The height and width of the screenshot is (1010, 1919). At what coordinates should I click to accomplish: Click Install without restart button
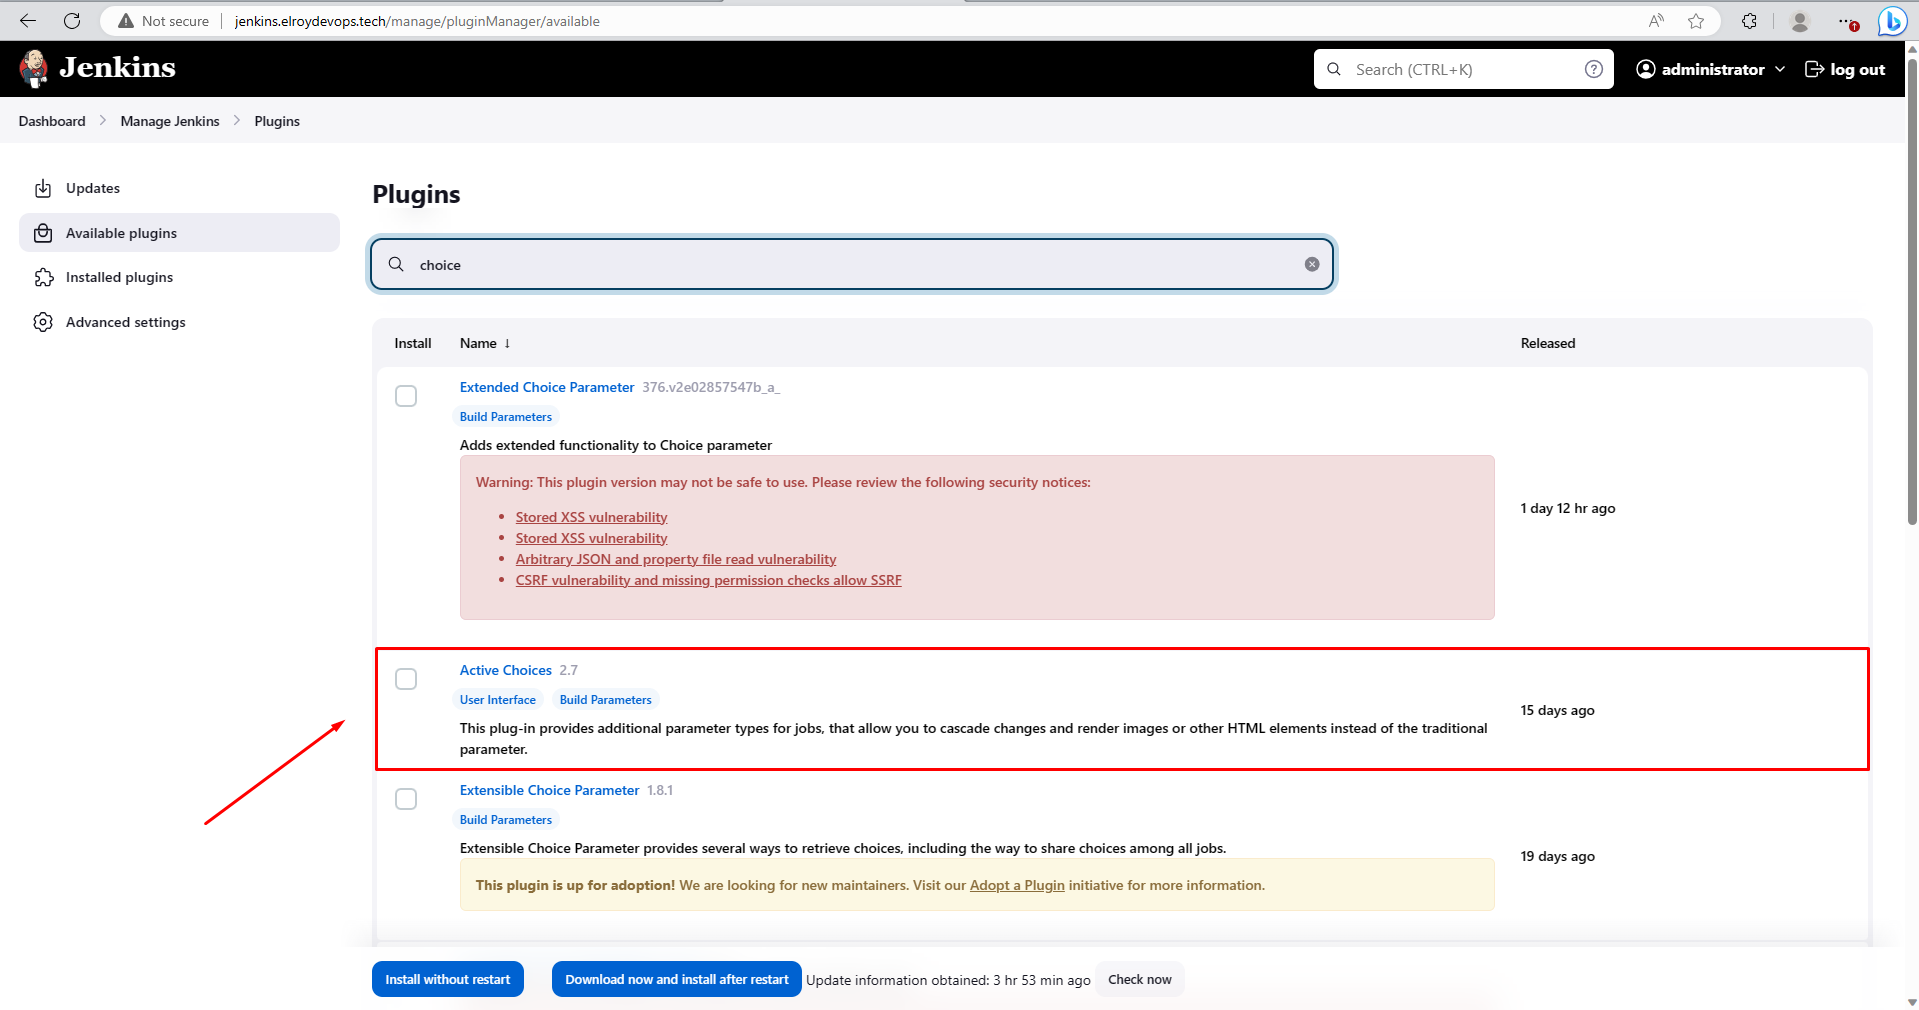[448, 979]
